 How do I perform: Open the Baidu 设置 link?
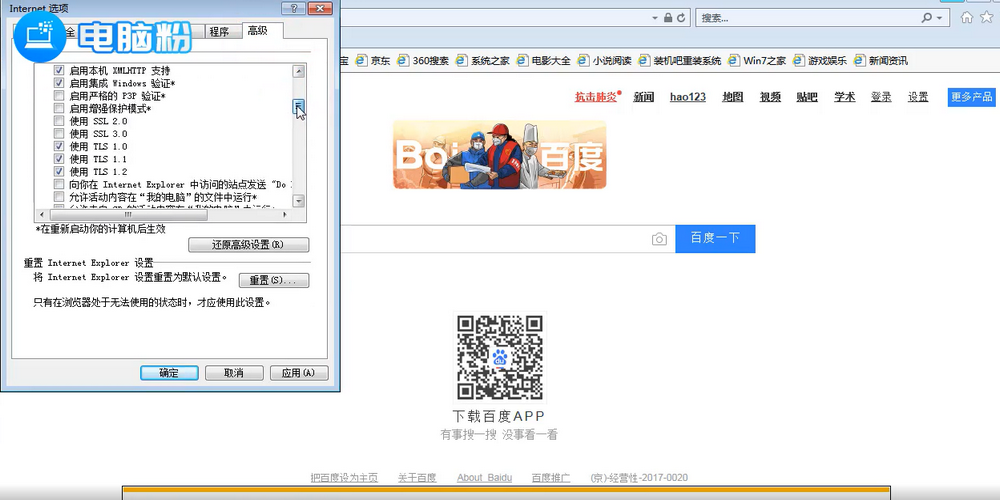(918, 97)
